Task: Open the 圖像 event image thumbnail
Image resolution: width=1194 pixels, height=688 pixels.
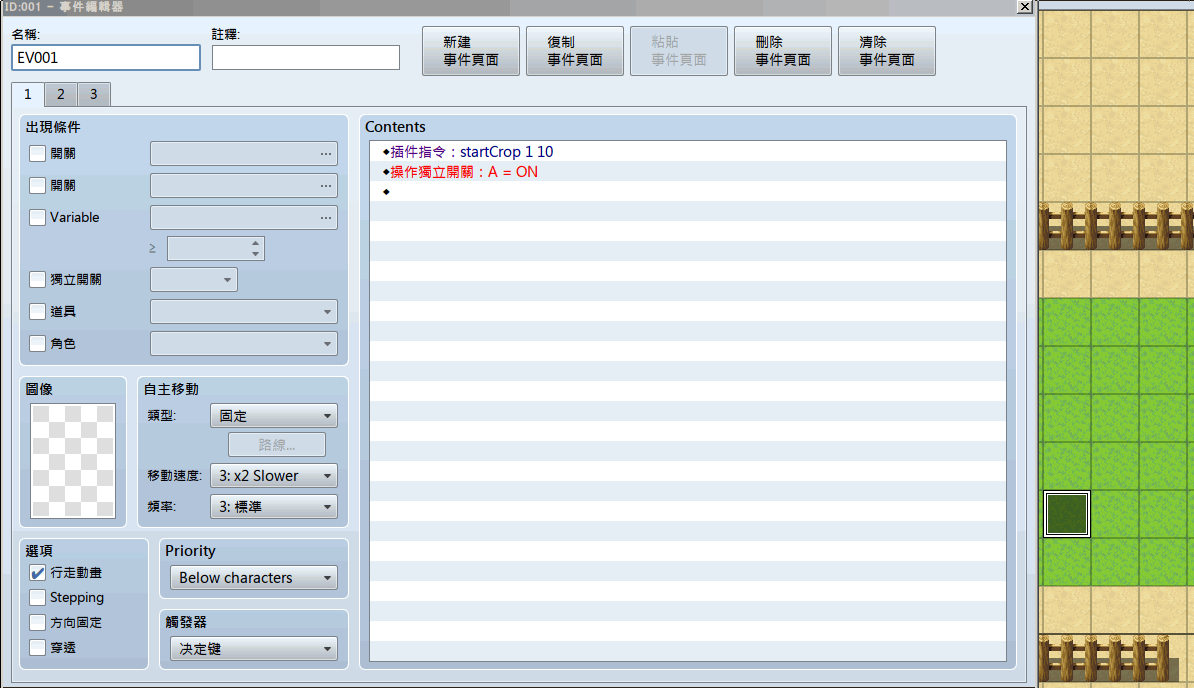Action: [73, 461]
